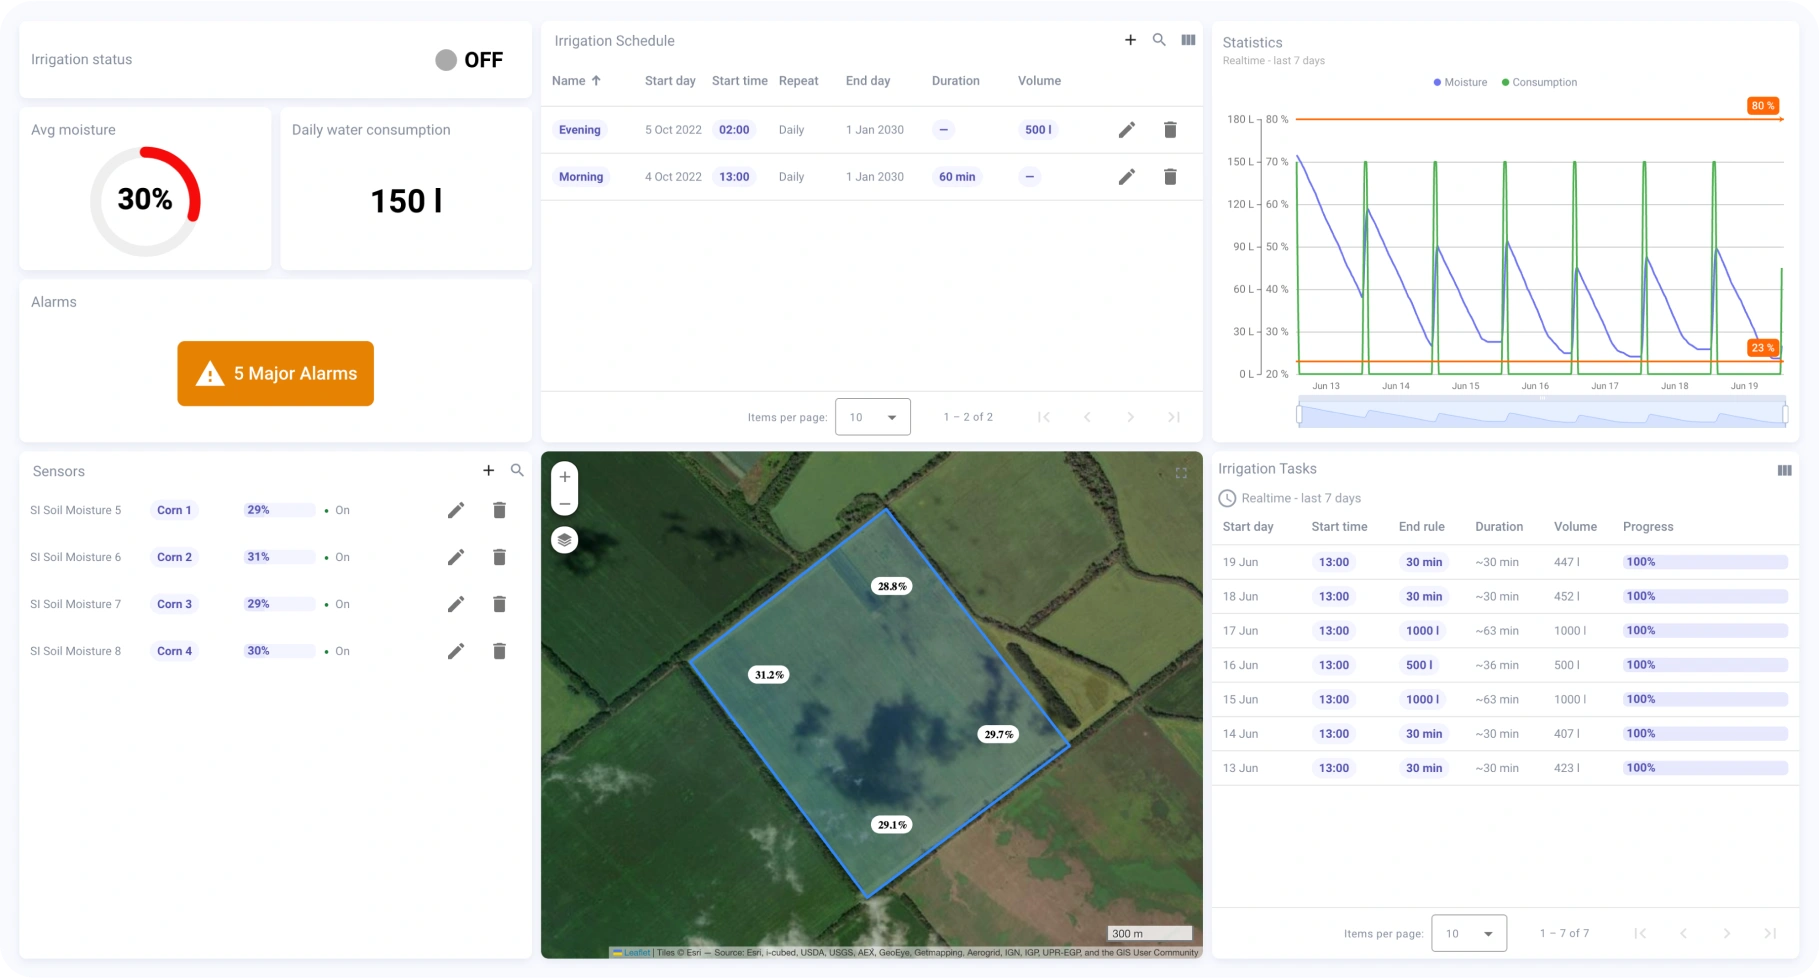Viewport: 1819px width, 978px height.
Task: Toggle the irrigation status OFF switch
Action: coord(447,60)
